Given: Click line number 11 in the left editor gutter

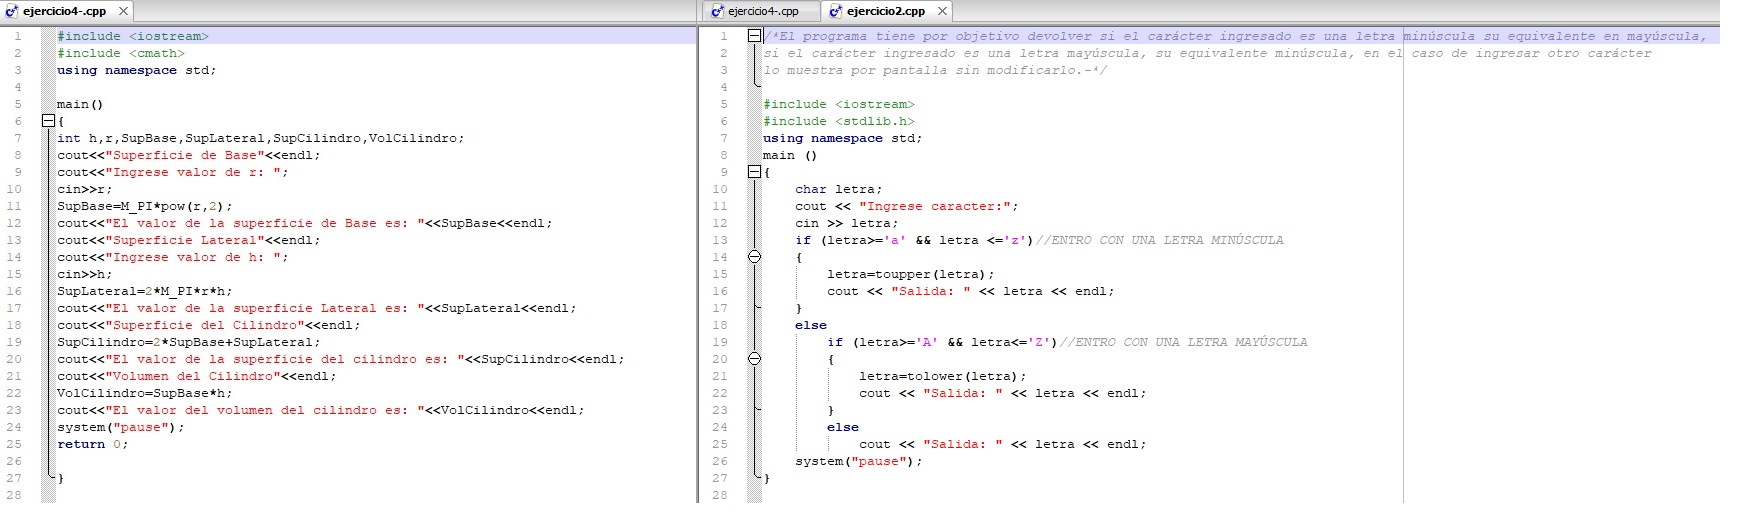Looking at the screenshot, I should [14, 206].
